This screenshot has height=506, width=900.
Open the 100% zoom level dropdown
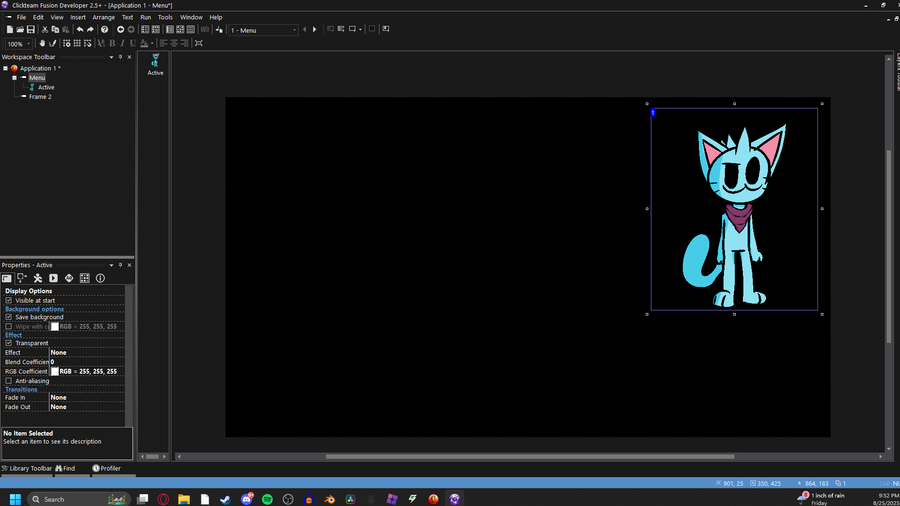click(x=18, y=44)
